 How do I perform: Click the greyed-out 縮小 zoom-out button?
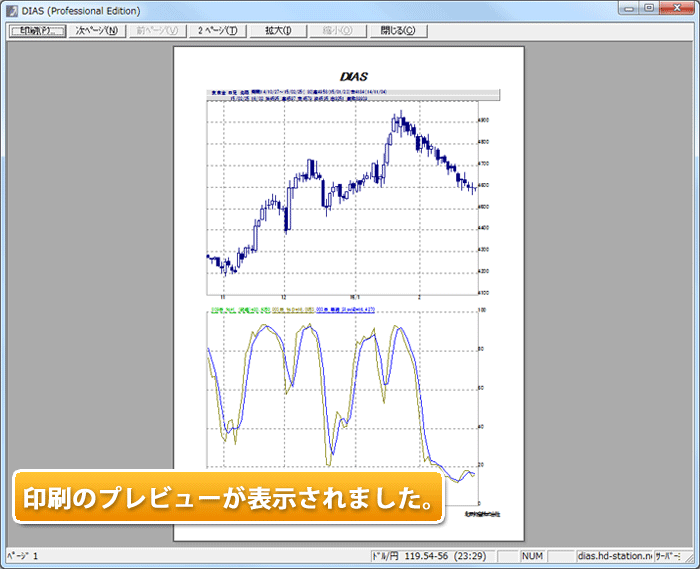click(340, 30)
